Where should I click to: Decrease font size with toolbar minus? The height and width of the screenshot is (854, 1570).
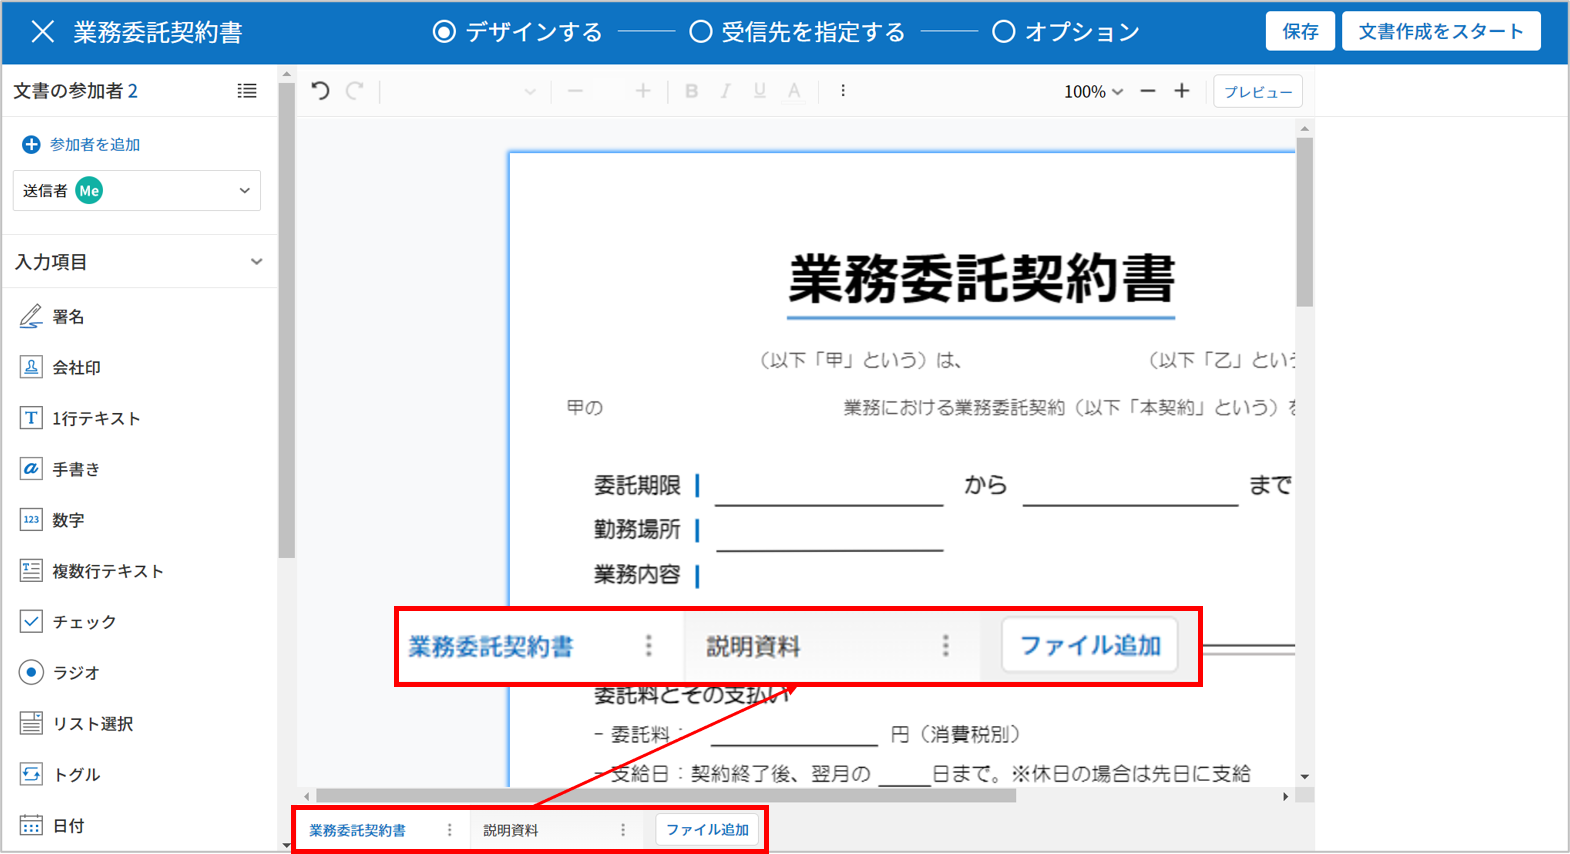(575, 91)
